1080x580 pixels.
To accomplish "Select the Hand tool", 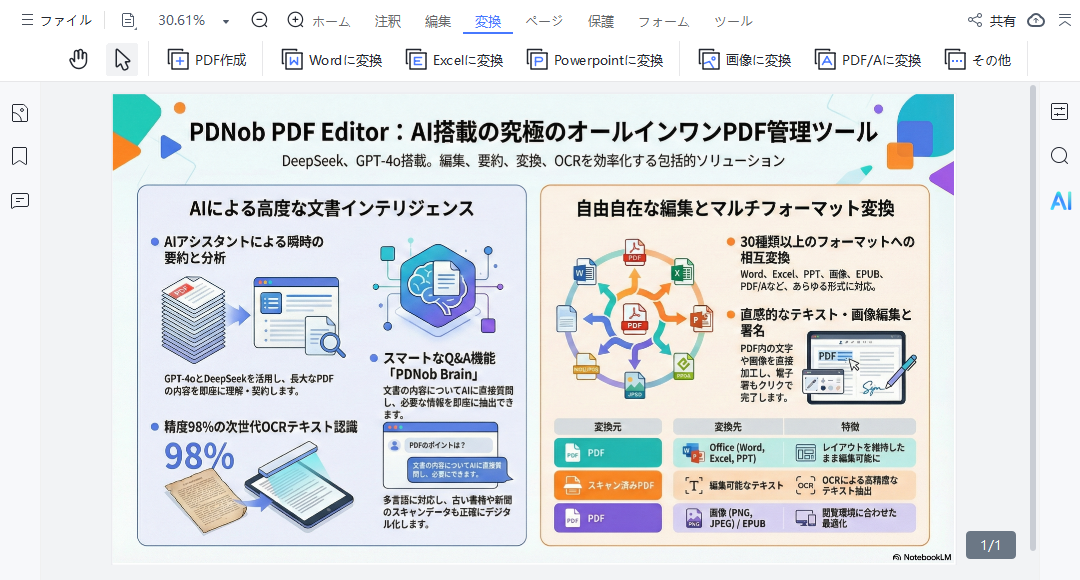I will [78, 59].
